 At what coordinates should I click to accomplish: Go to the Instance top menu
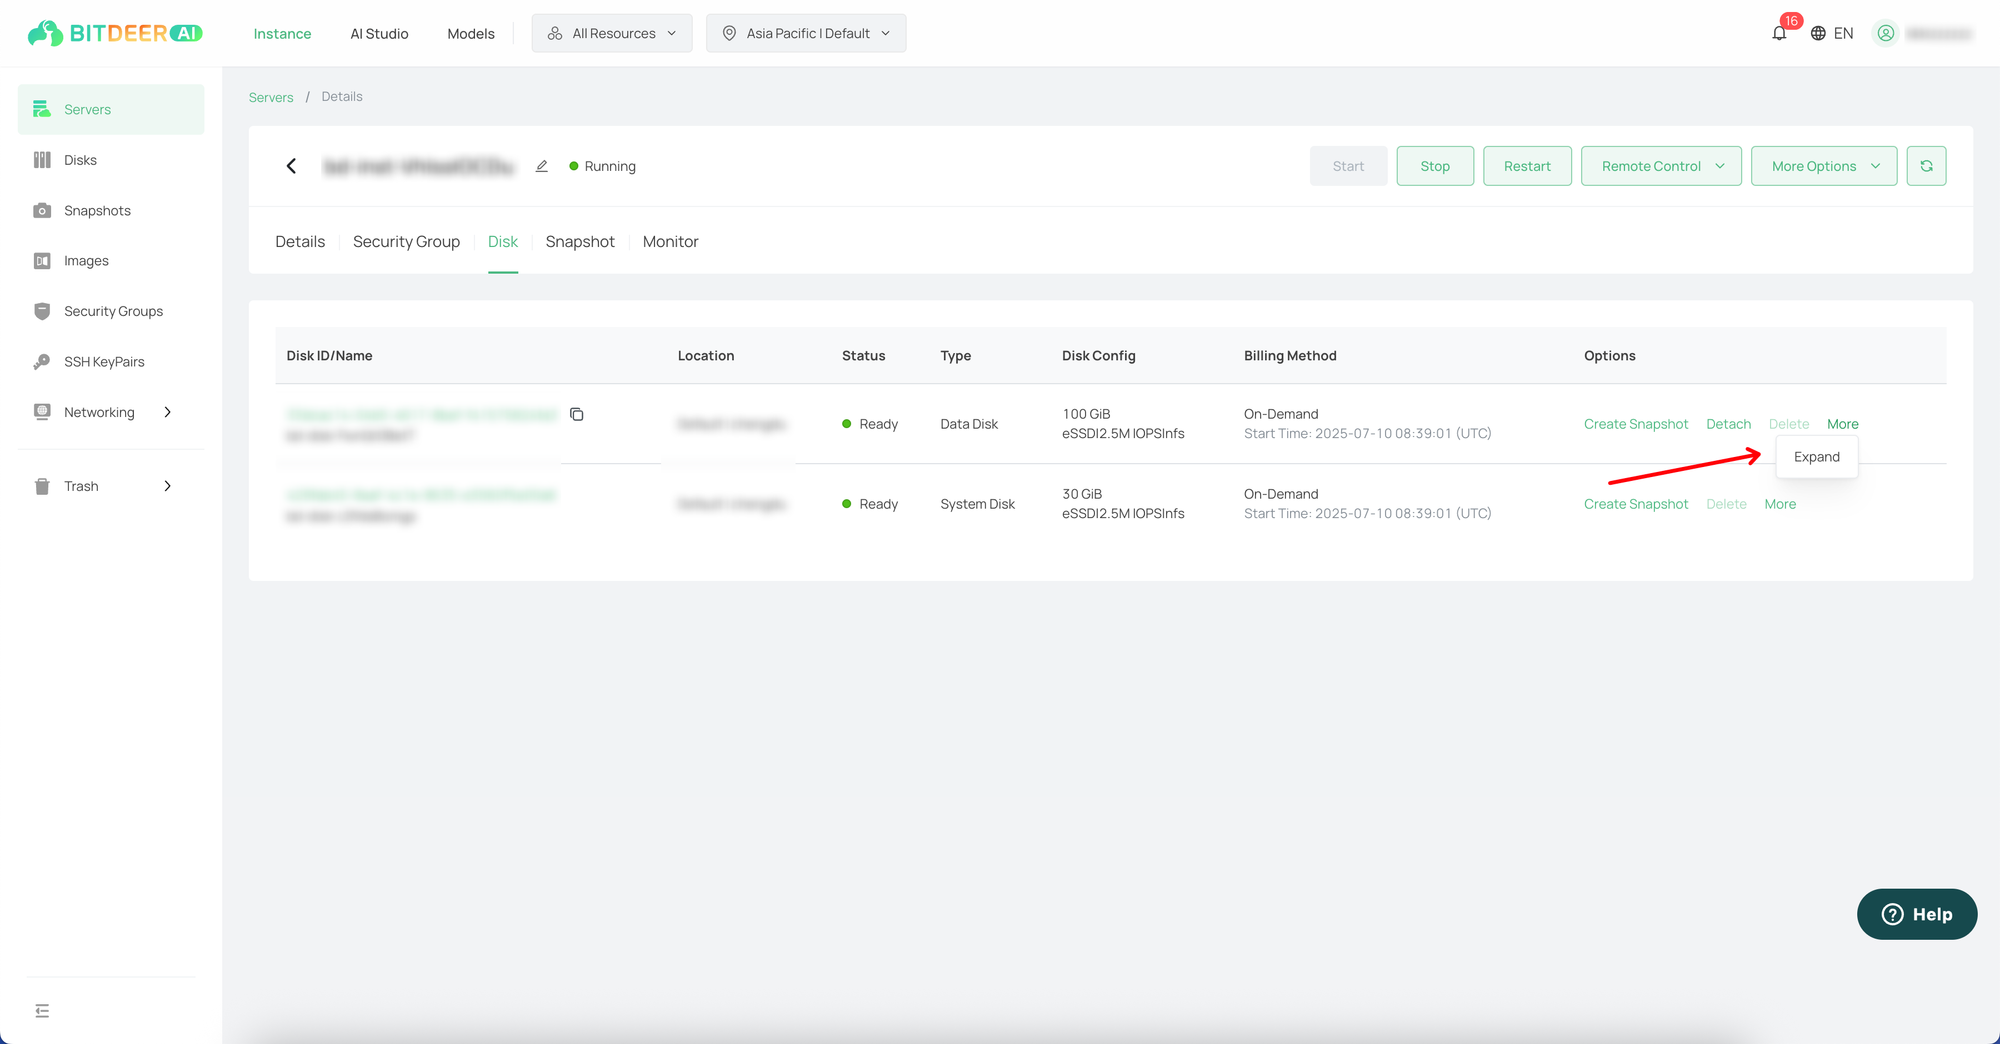tap(282, 33)
